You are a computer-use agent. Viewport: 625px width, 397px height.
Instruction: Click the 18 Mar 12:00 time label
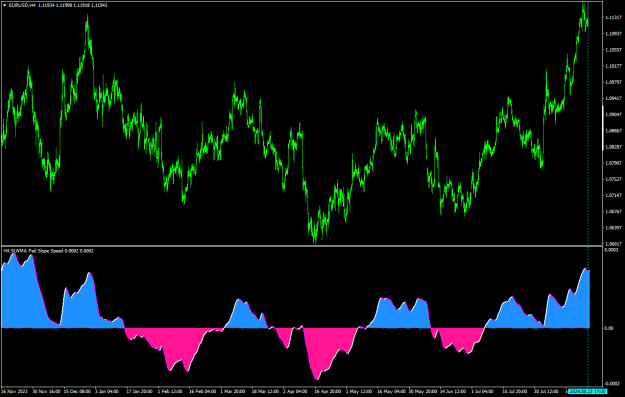(265, 391)
